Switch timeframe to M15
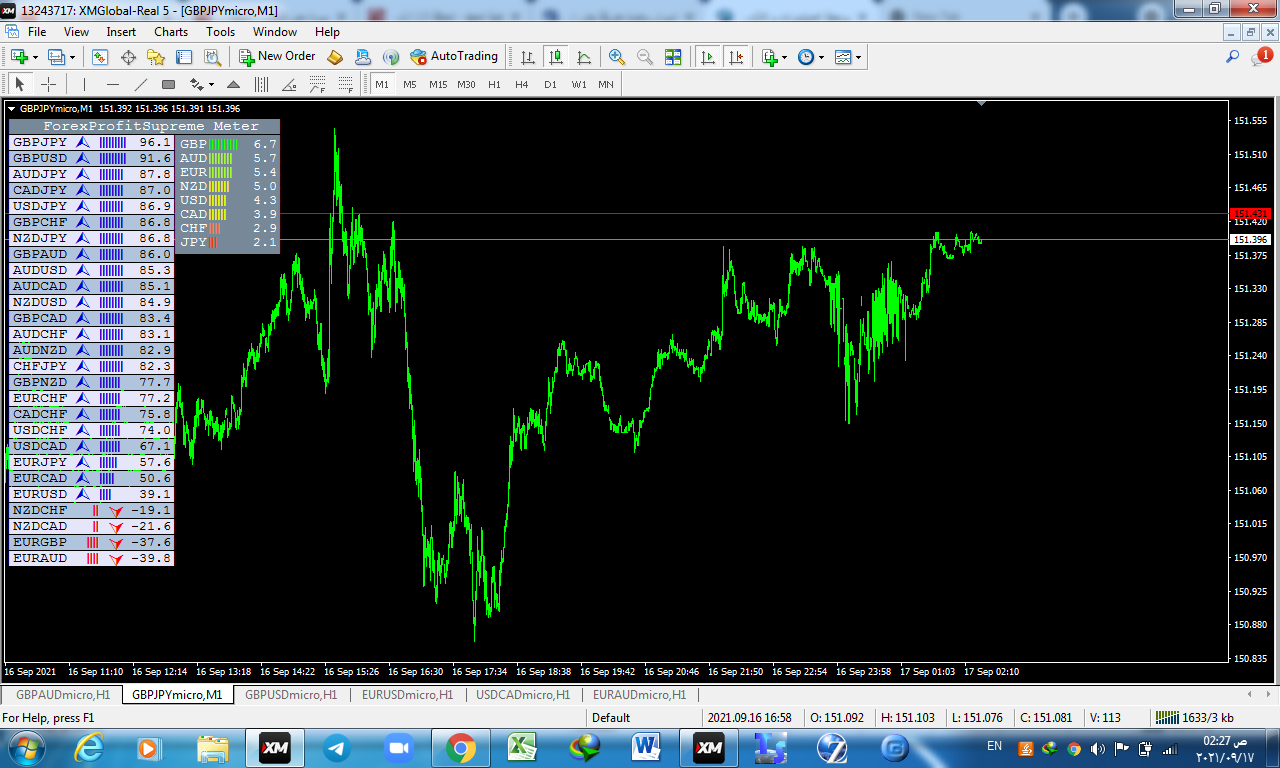Screen dimensions: 1280x768 (438, 84)
